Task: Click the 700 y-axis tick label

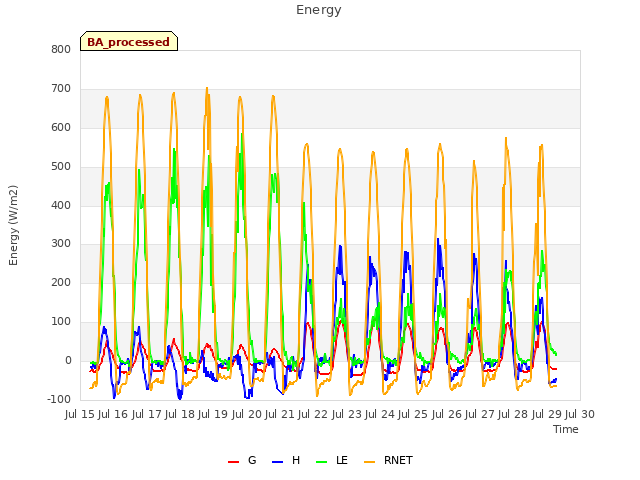Action: click(x=61, y=89)
